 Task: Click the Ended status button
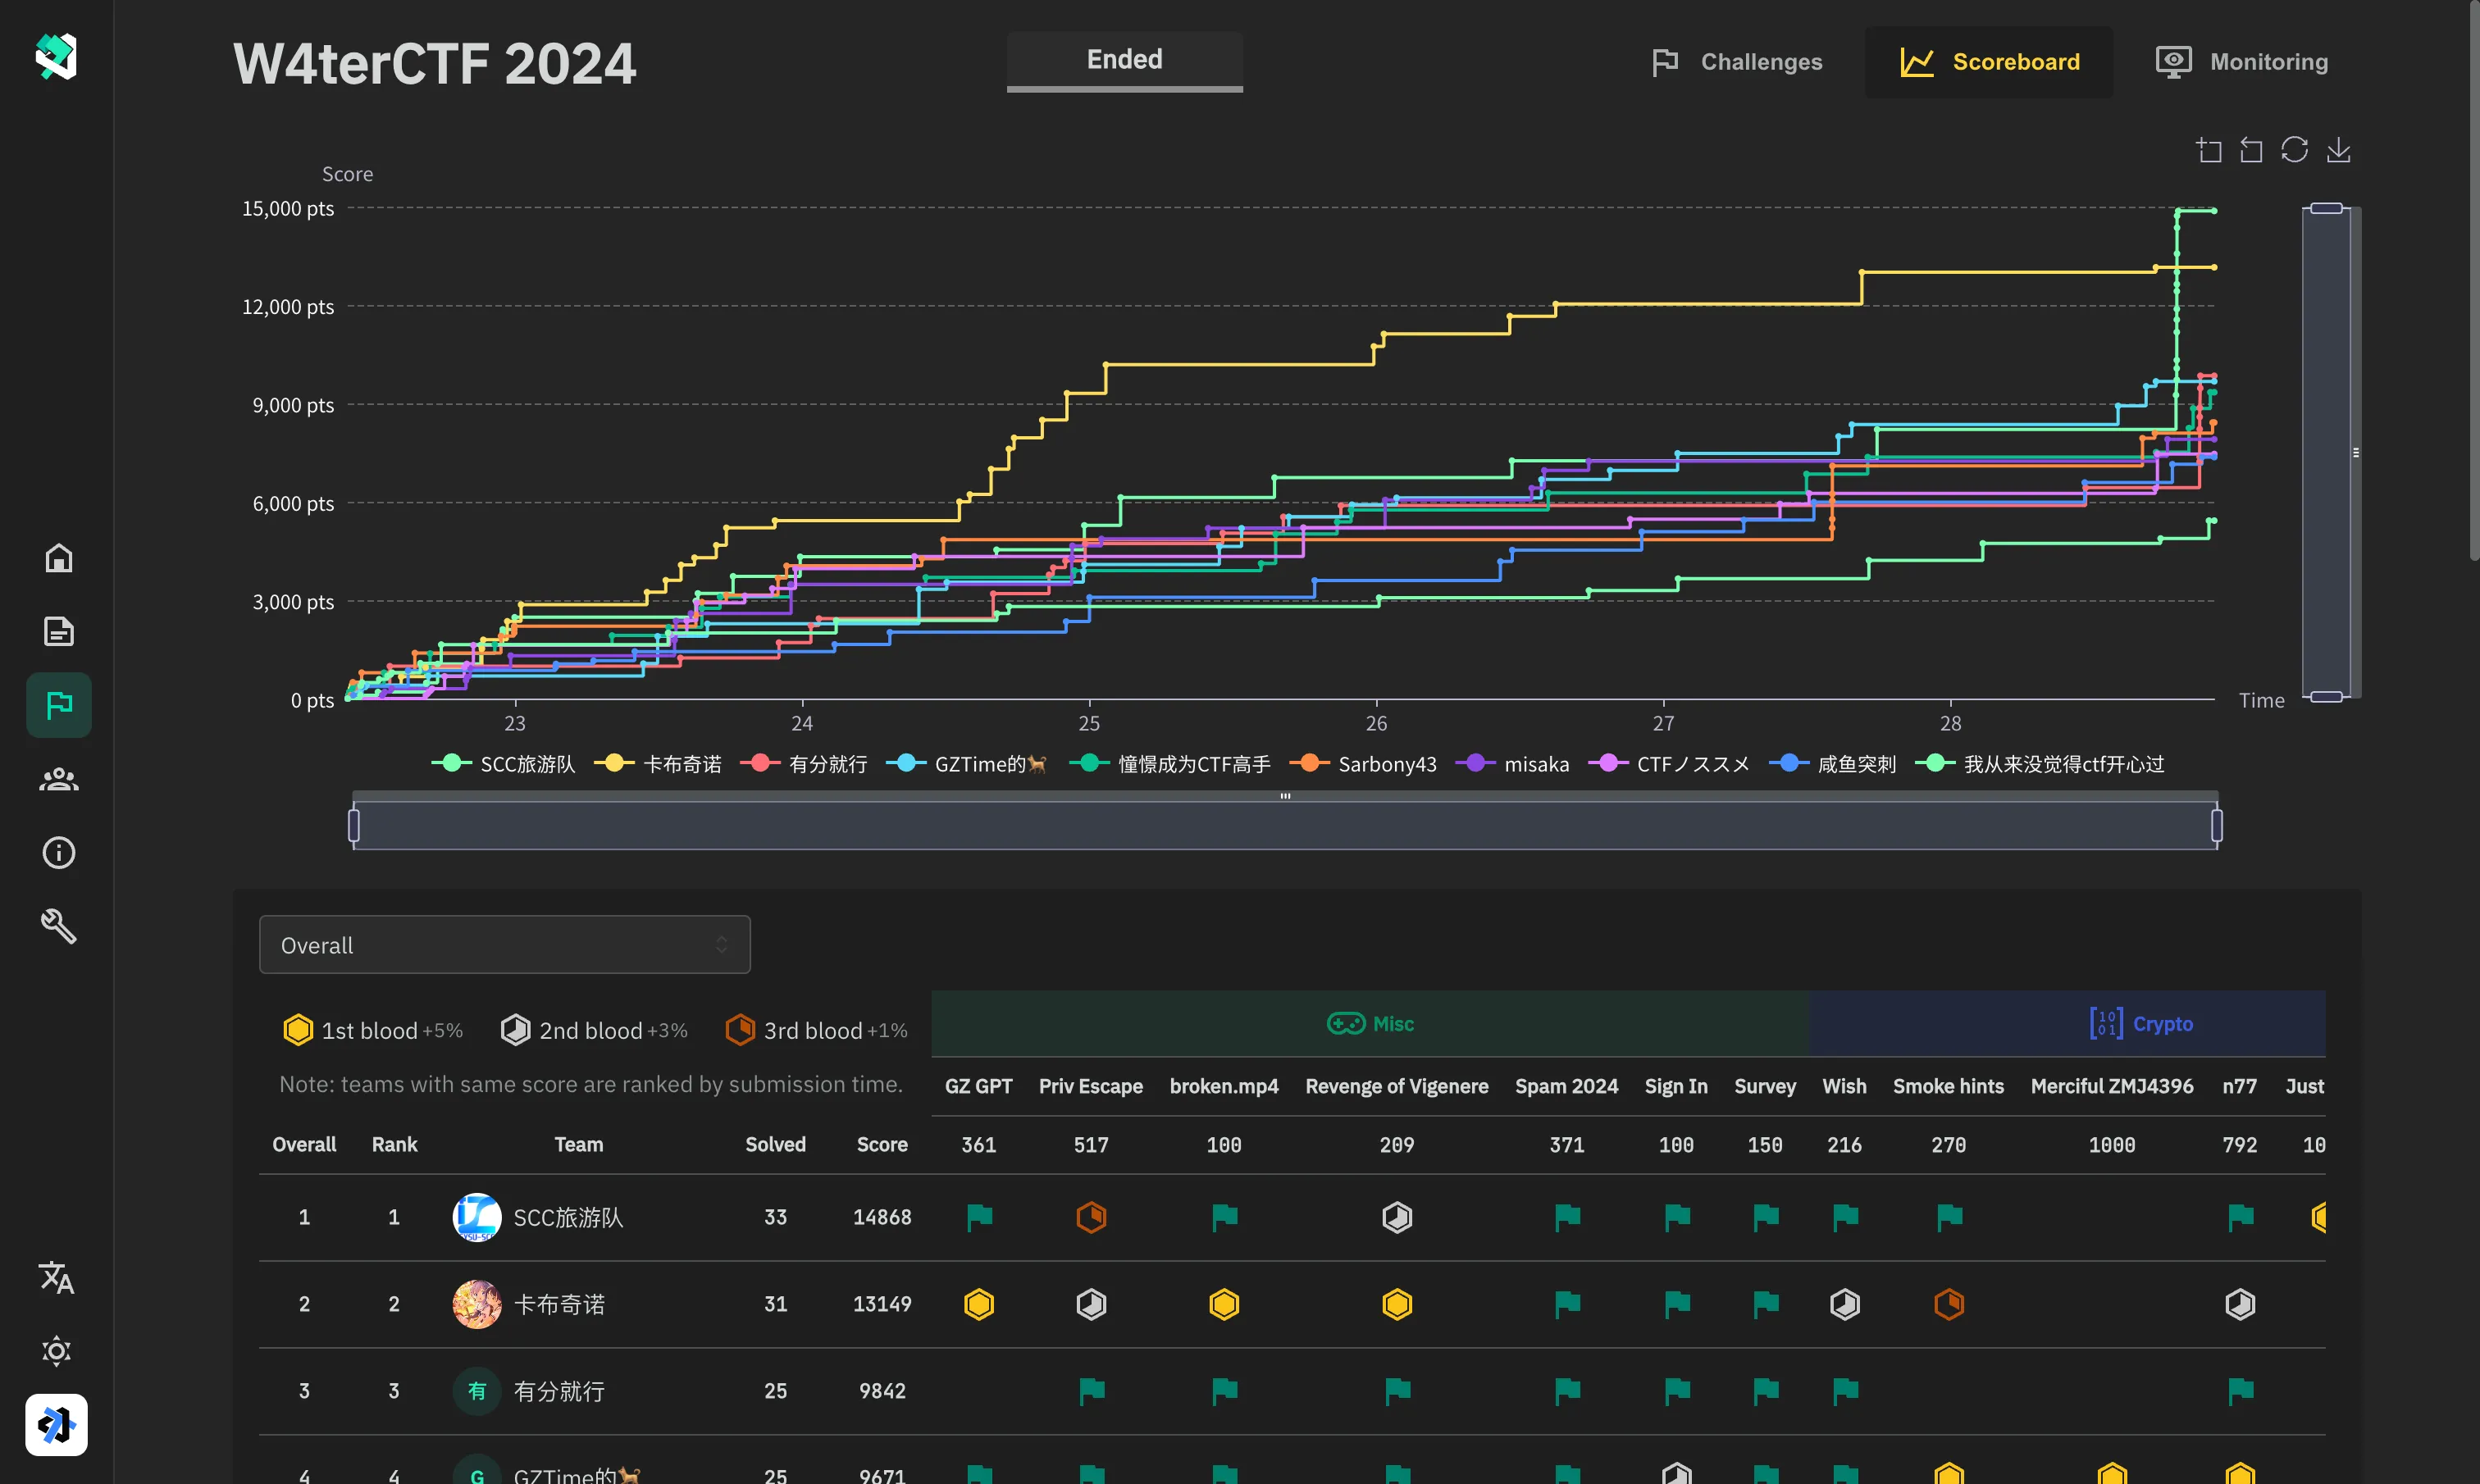pos(1124,60)
